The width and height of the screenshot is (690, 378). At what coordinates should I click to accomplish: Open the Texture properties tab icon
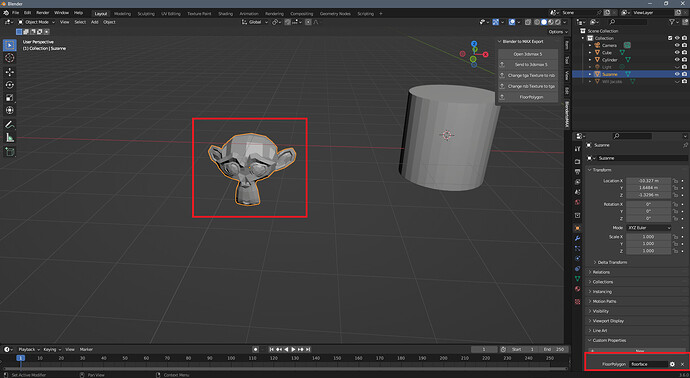coord(577,301)
